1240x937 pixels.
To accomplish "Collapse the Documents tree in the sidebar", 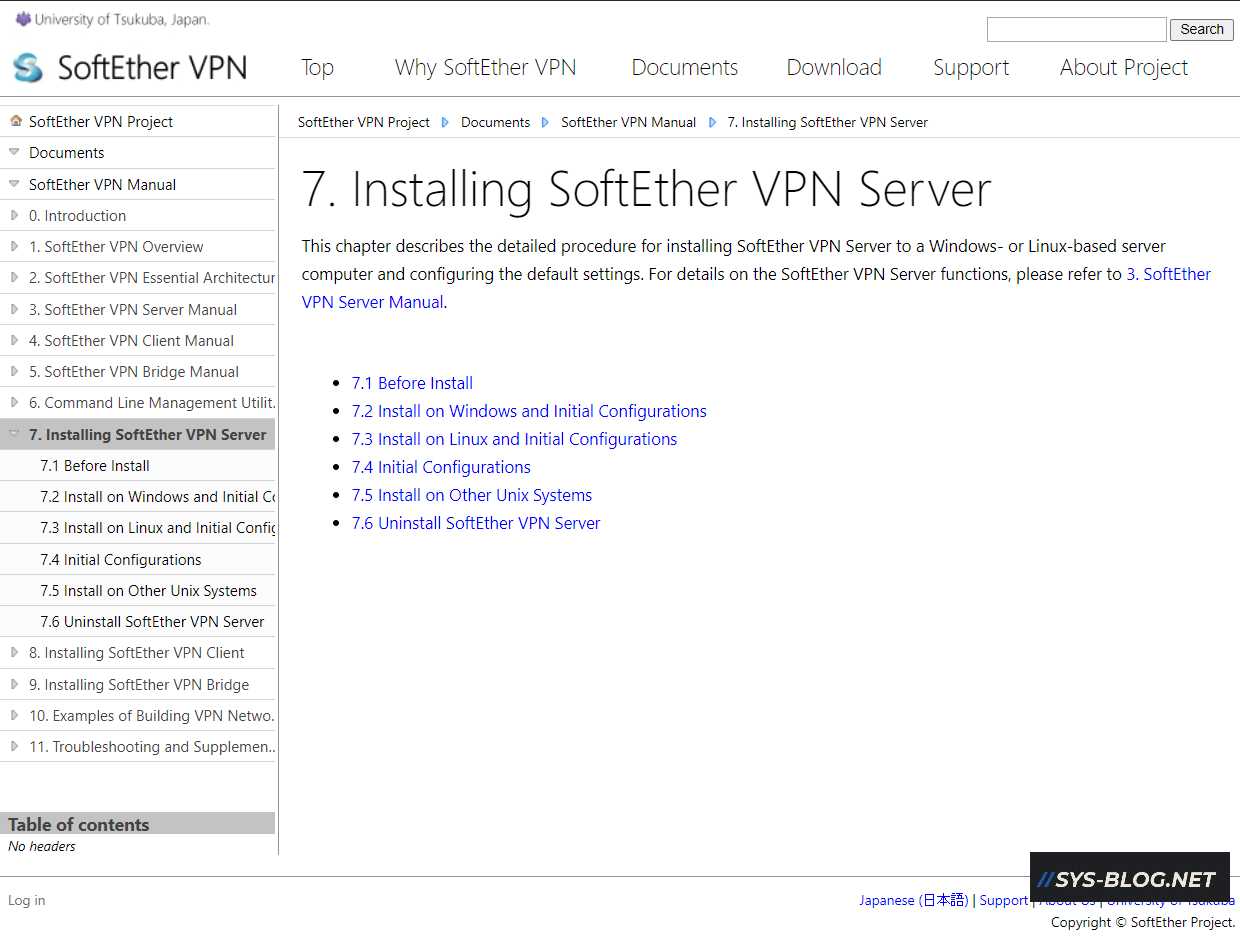I will 12,152.
